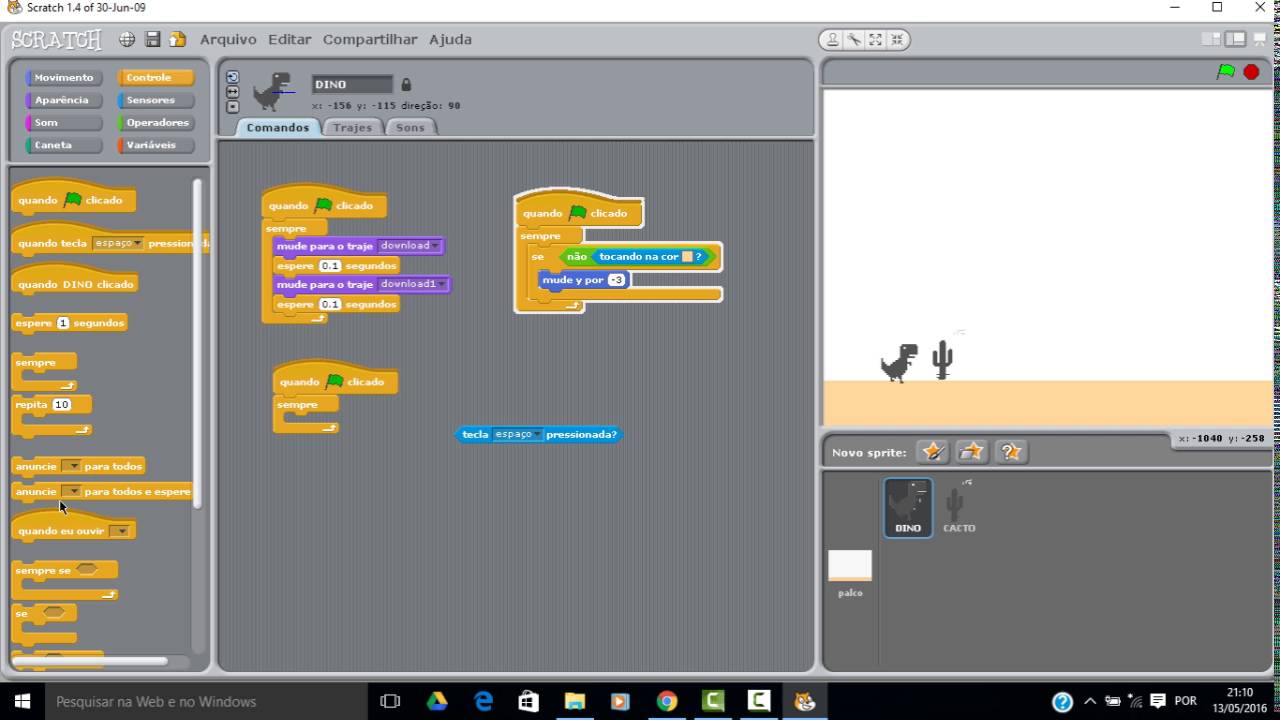Viewport: 1280px width, 720px height.
Task: Select the Caneta block category
Action: coord(63,145)
